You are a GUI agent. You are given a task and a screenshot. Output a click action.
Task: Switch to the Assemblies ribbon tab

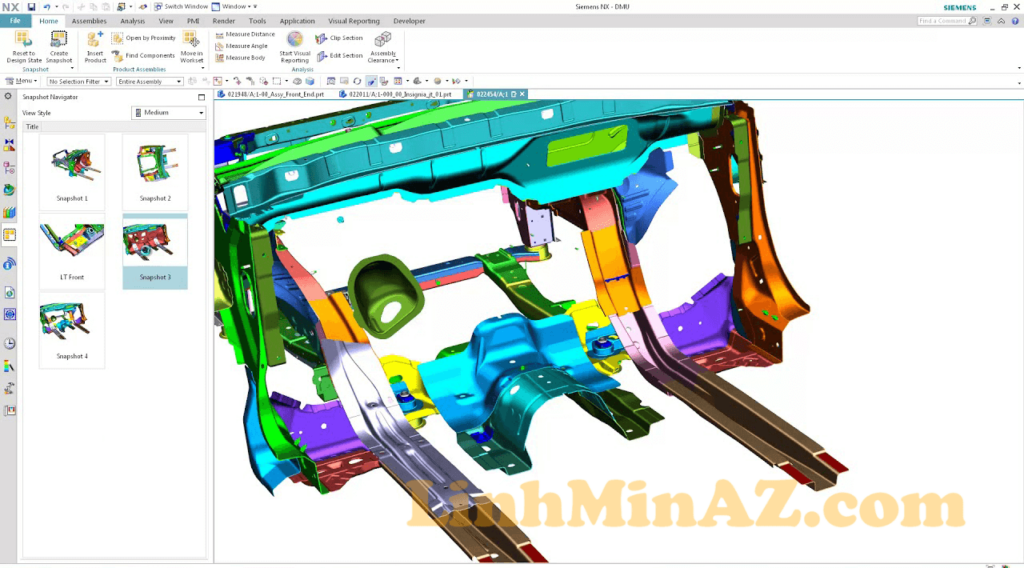[x=89, y=21]
